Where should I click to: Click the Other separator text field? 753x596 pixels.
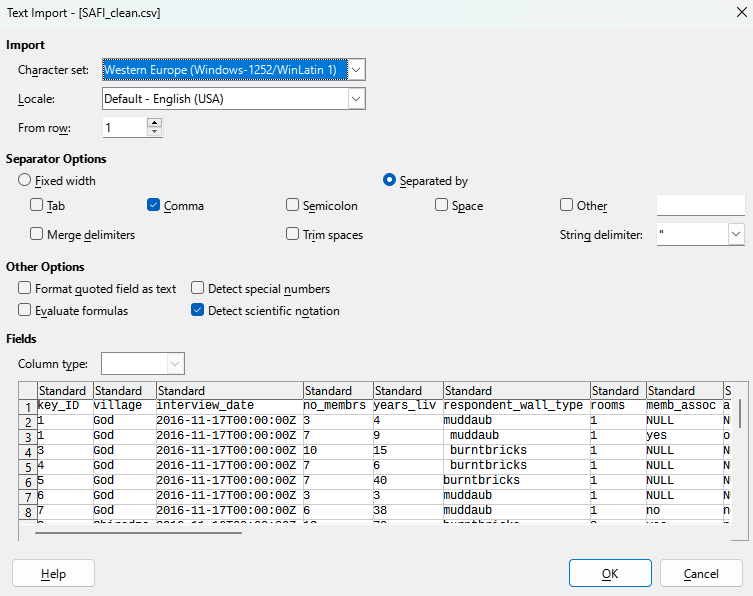coord(701,205)
